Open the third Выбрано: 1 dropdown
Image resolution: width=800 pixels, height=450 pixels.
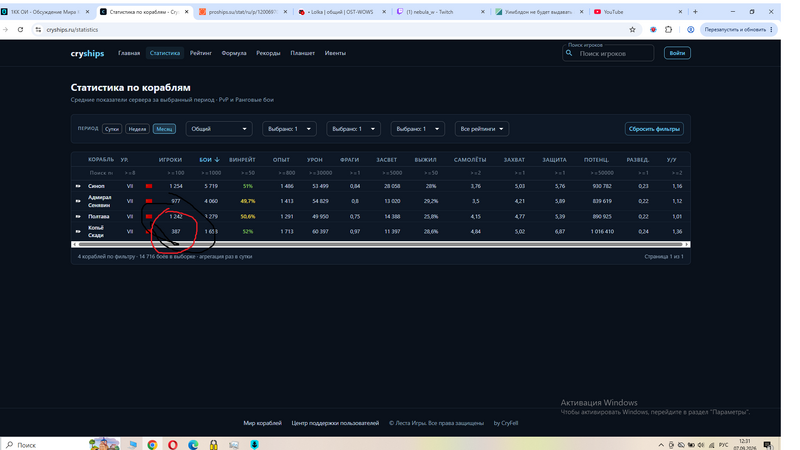pos(417,129)
